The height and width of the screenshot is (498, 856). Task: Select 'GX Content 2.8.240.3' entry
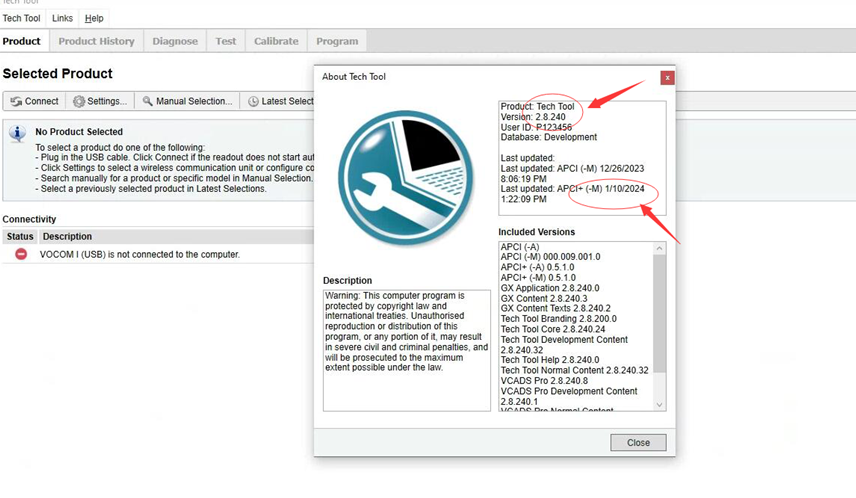coord(544,298)
